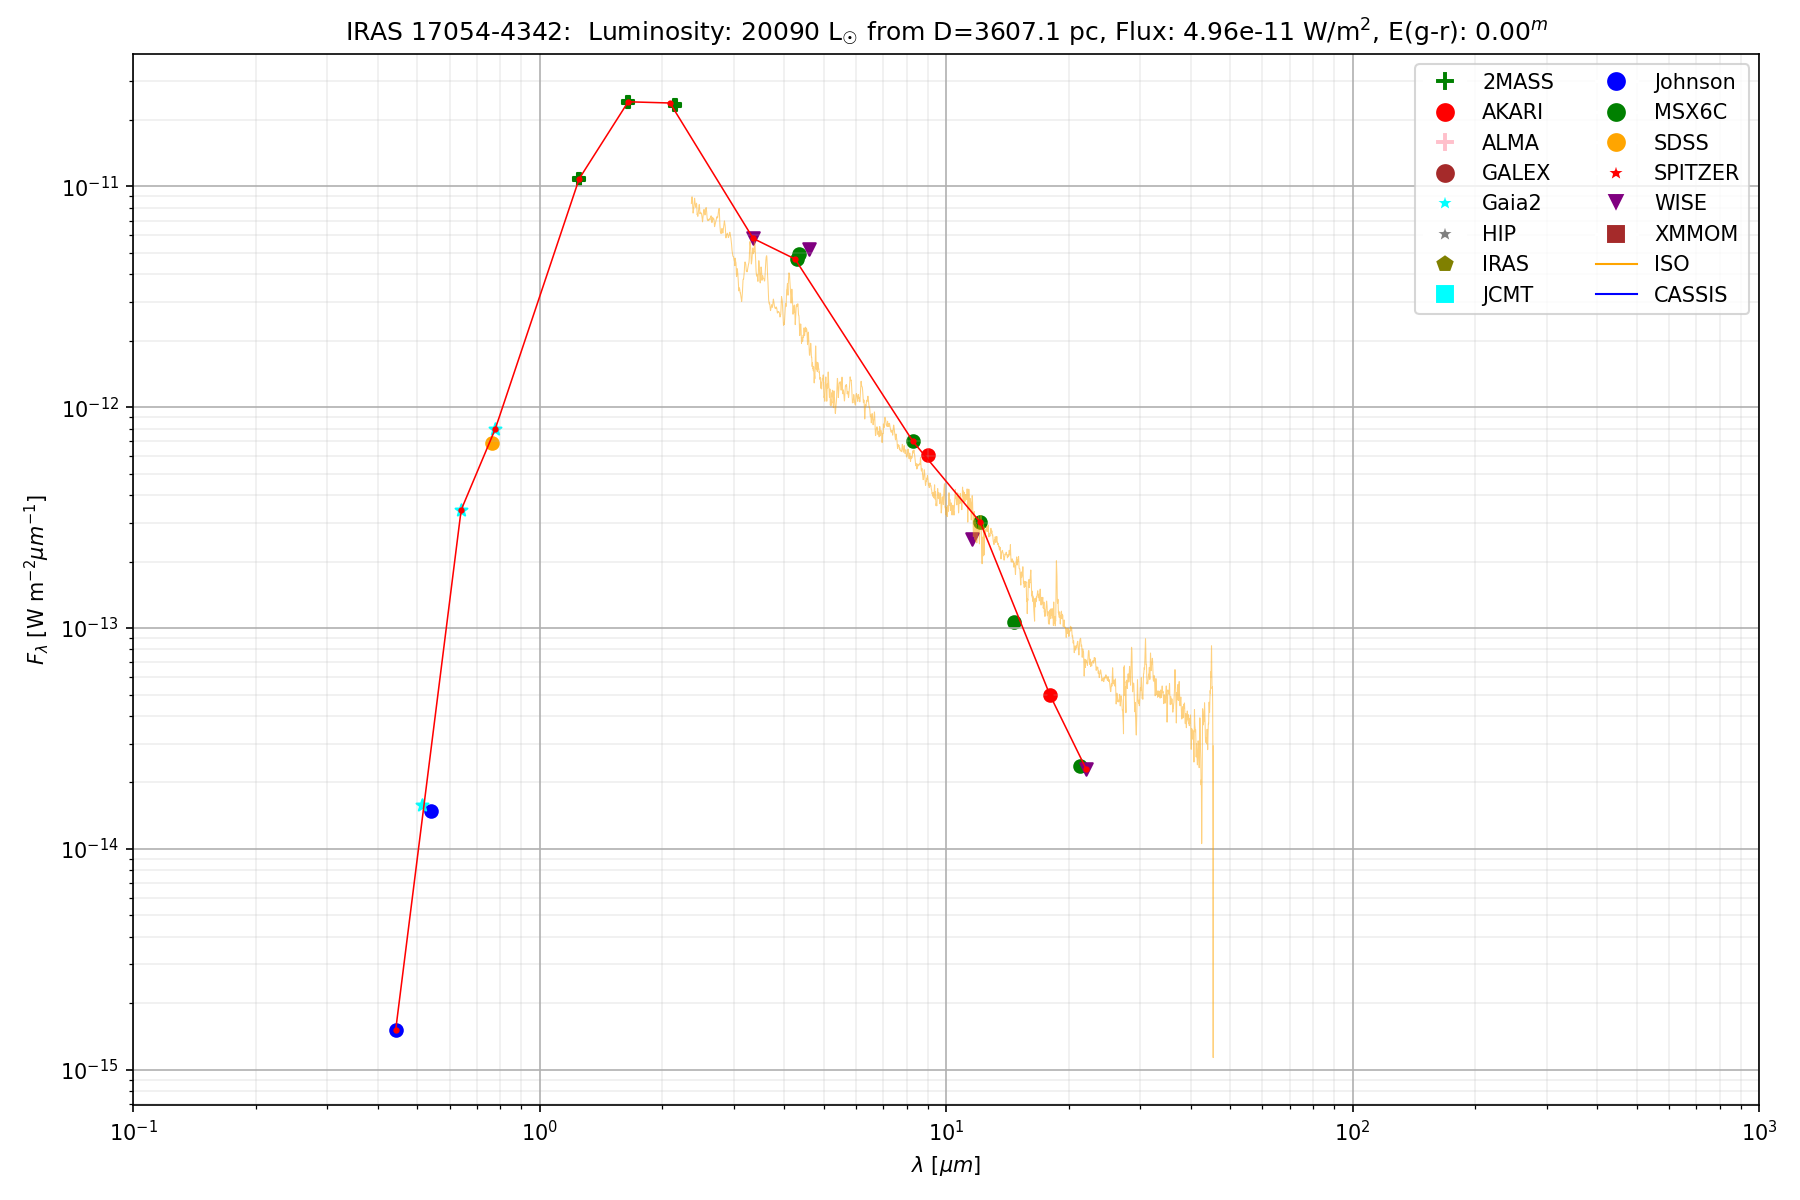Click the λ [µm] x-axis label

point(946,1165)
